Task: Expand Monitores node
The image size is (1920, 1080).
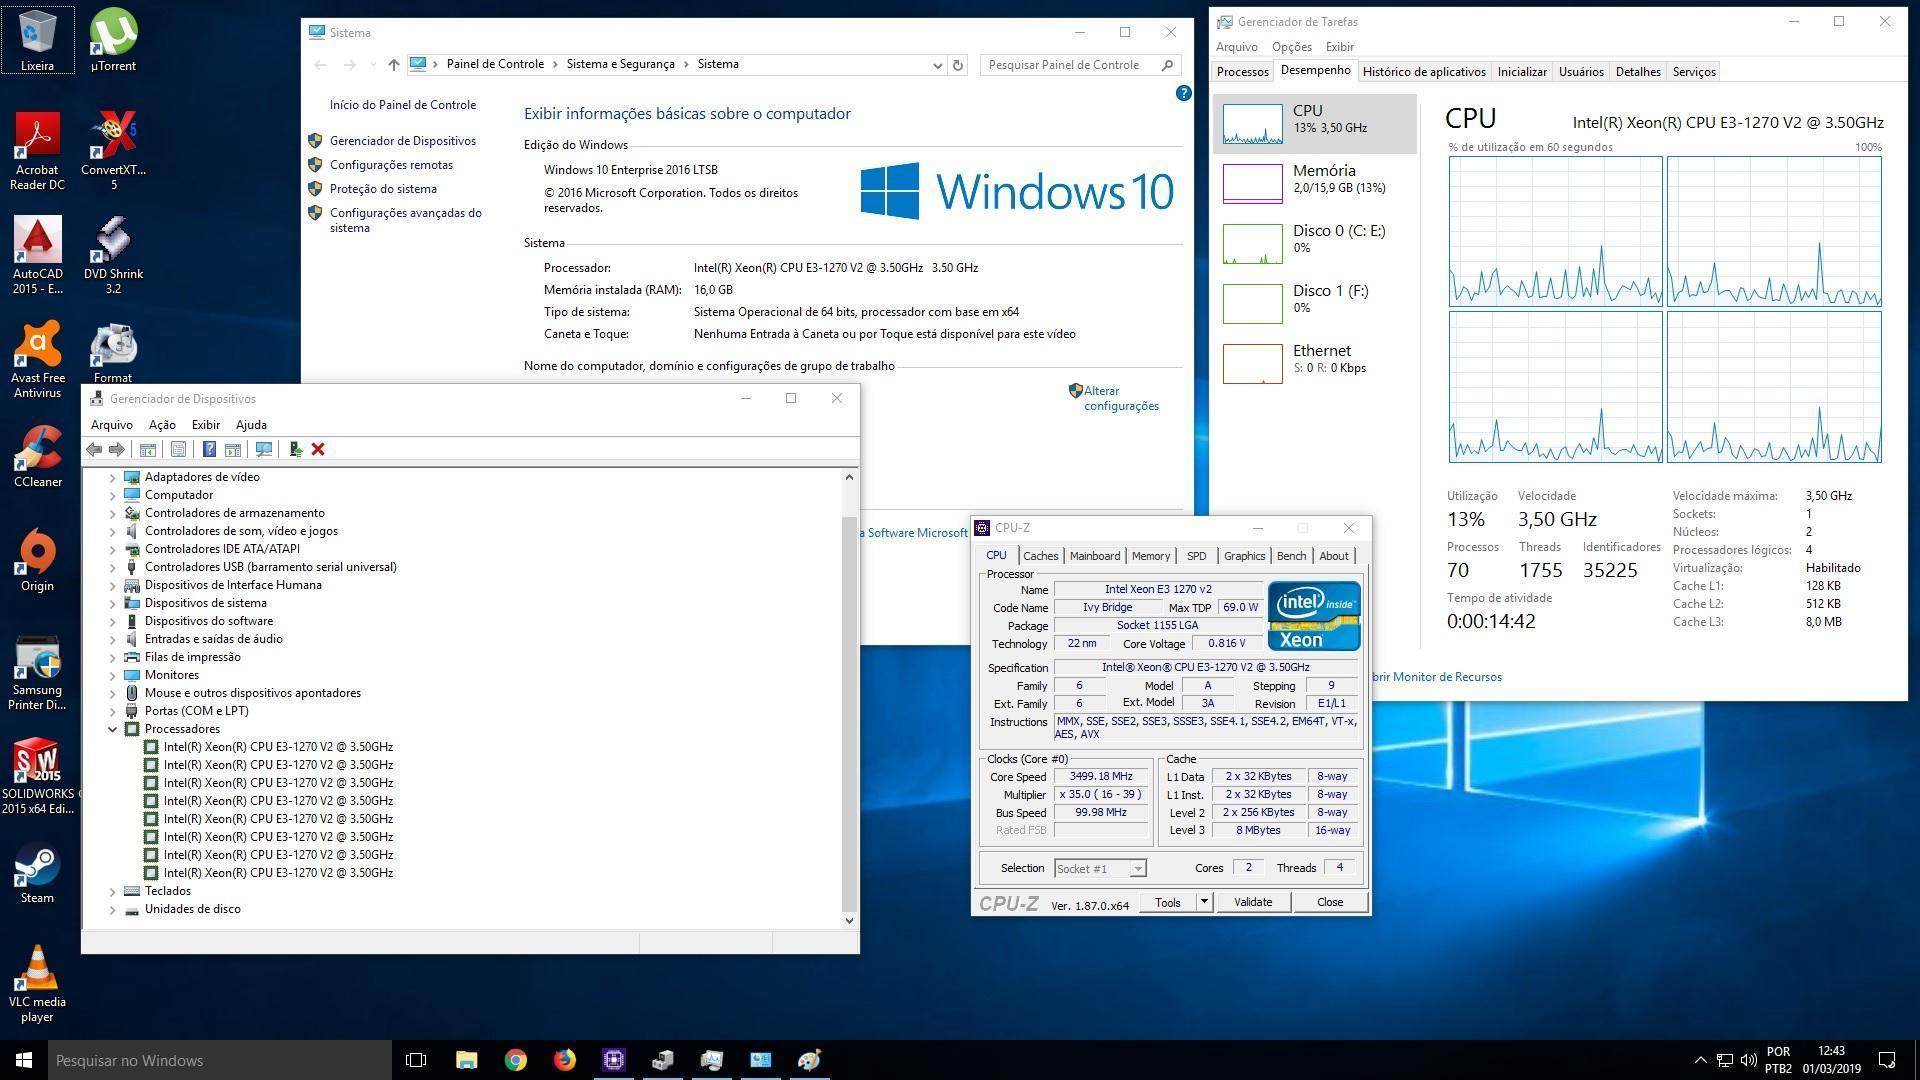Action: 113,676
